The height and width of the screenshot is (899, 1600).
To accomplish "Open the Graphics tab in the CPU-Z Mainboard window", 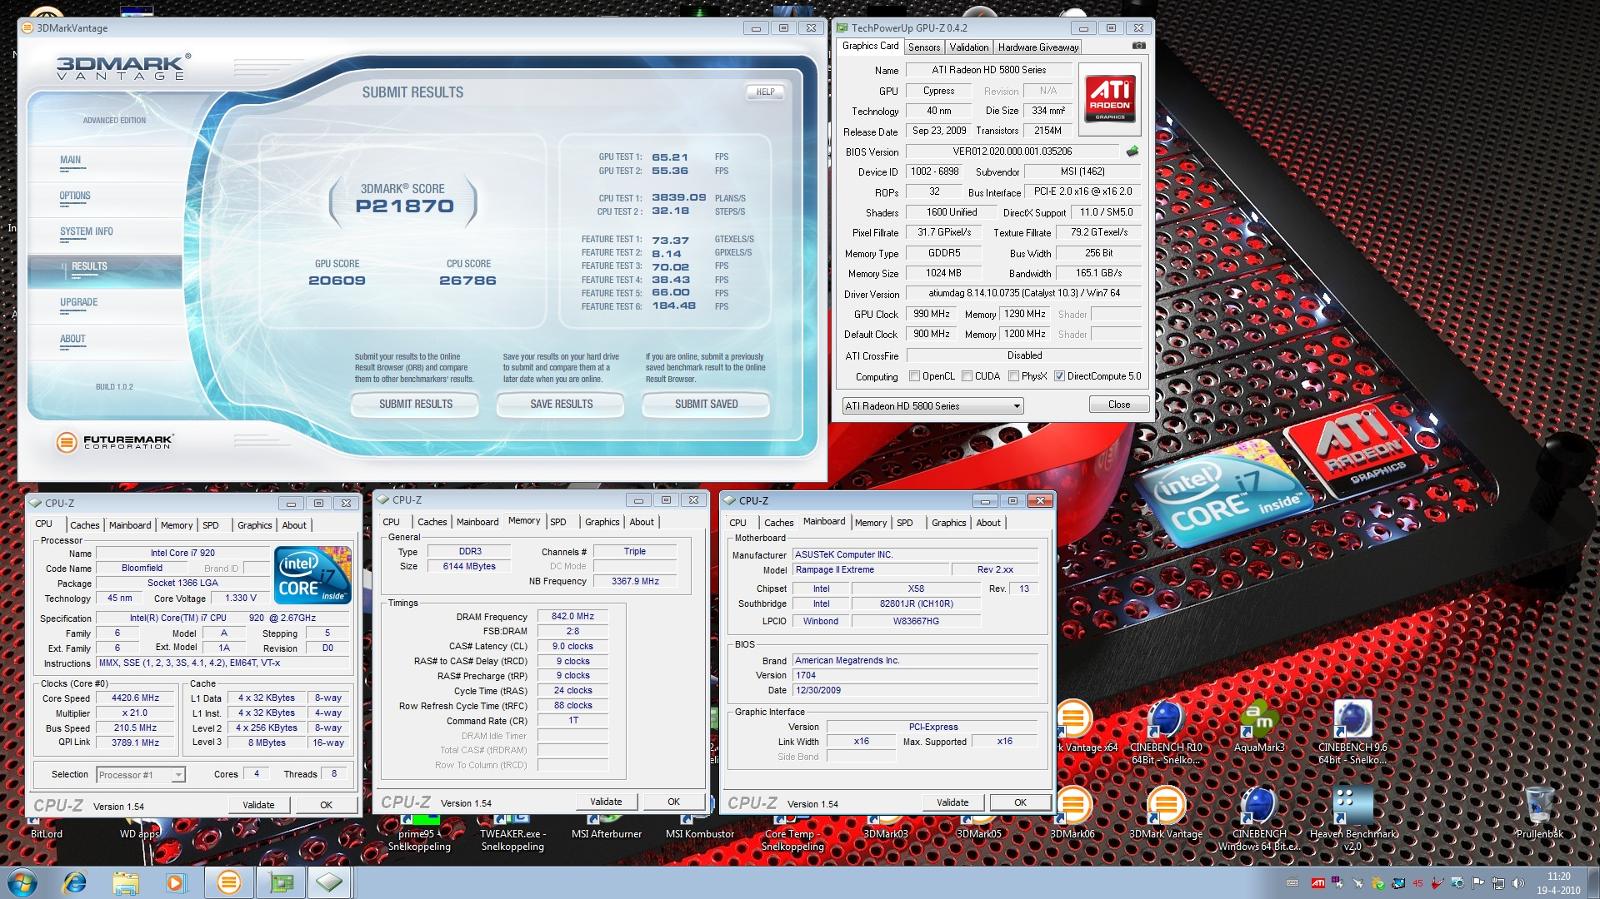I will point(949,522).
